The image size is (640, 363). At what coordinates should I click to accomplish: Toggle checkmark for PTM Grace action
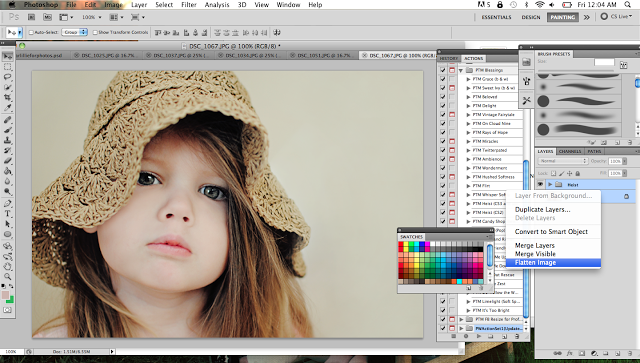443,79
